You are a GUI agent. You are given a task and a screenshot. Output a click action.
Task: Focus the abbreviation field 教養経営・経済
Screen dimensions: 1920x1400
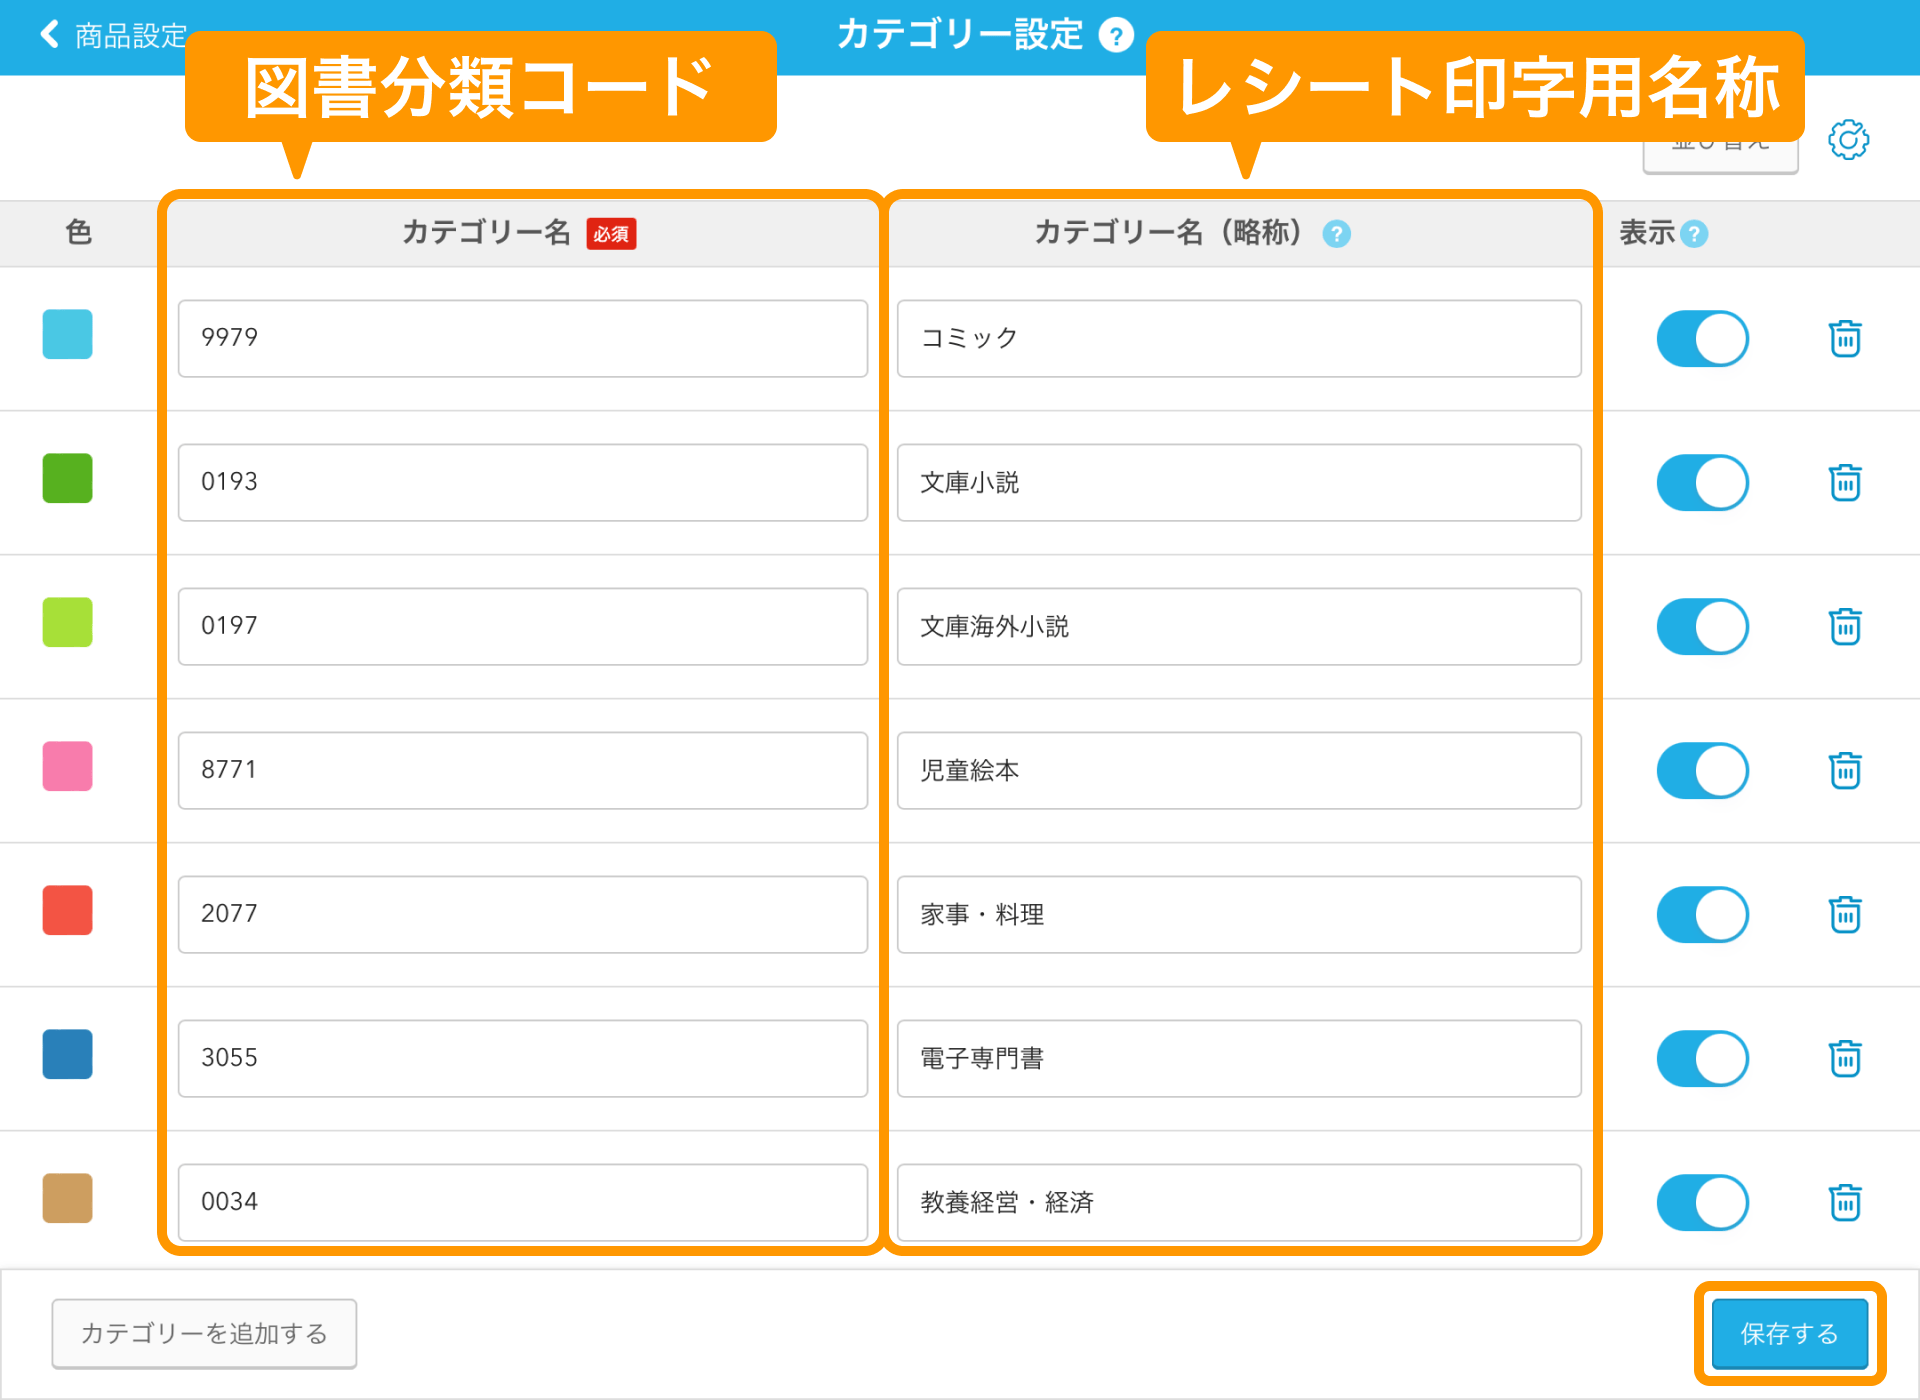pyautogui.click(x=1239, y=1202)
